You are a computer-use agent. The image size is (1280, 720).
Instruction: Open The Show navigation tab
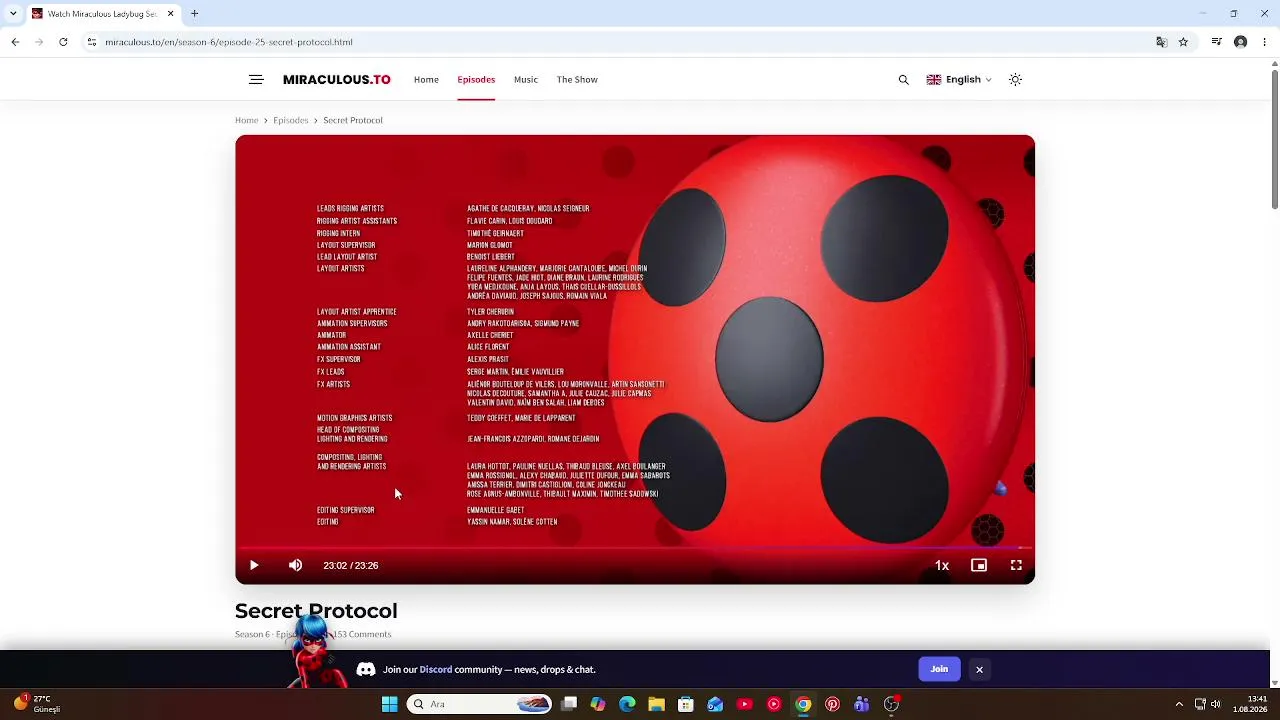pos(577,80)
